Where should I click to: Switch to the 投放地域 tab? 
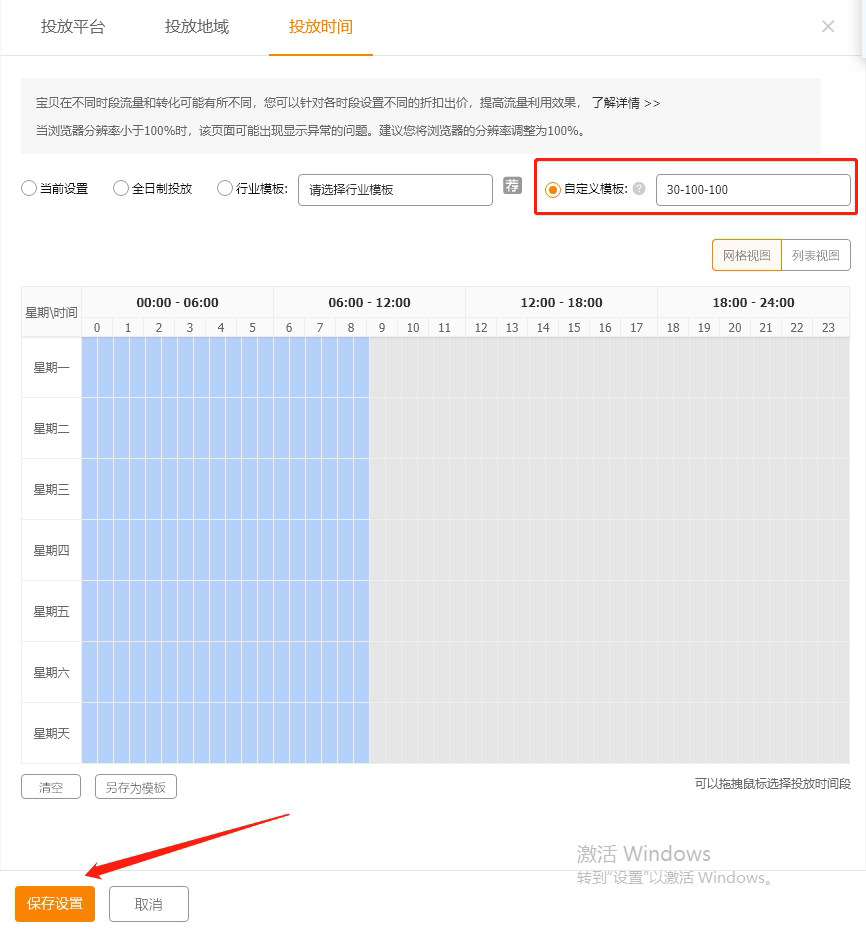click(197, 27)
